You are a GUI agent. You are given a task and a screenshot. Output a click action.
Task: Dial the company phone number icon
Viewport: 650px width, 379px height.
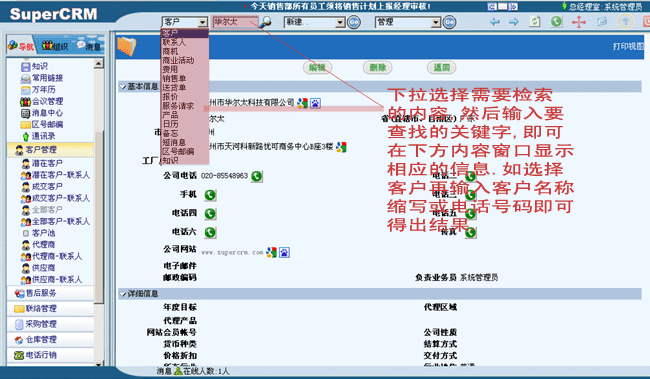(x=257, y=176)
